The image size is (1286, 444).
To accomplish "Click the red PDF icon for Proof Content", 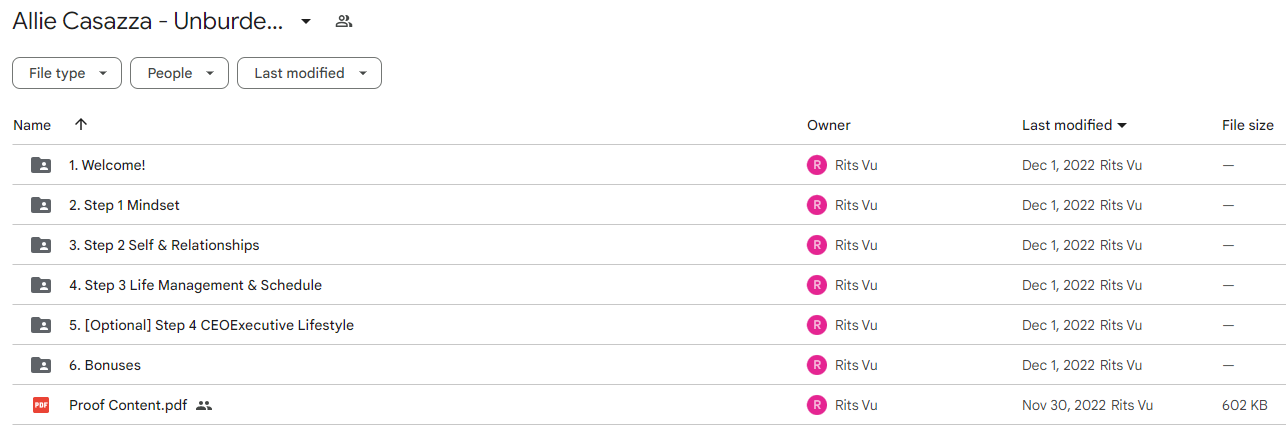I will coord(41,405).
